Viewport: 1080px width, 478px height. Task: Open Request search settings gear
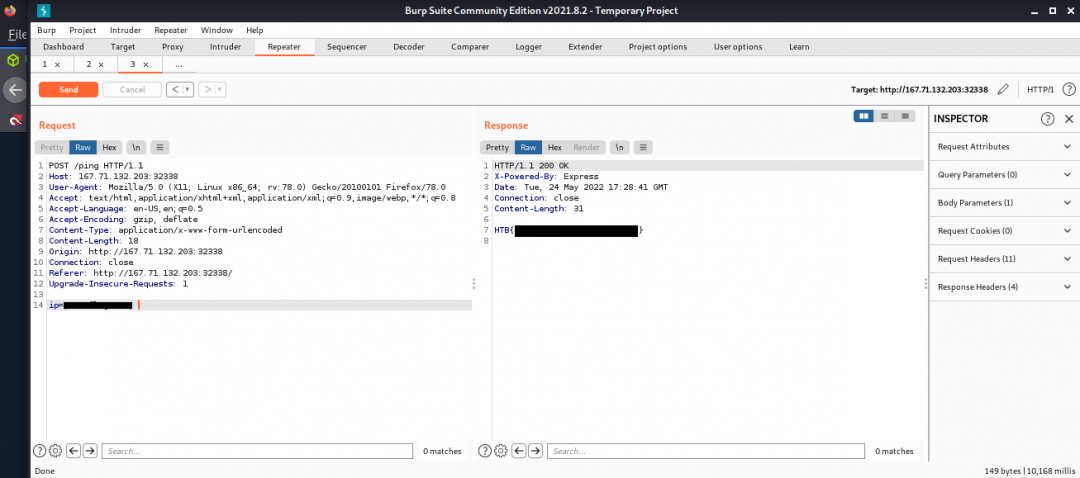click(56, 451)
